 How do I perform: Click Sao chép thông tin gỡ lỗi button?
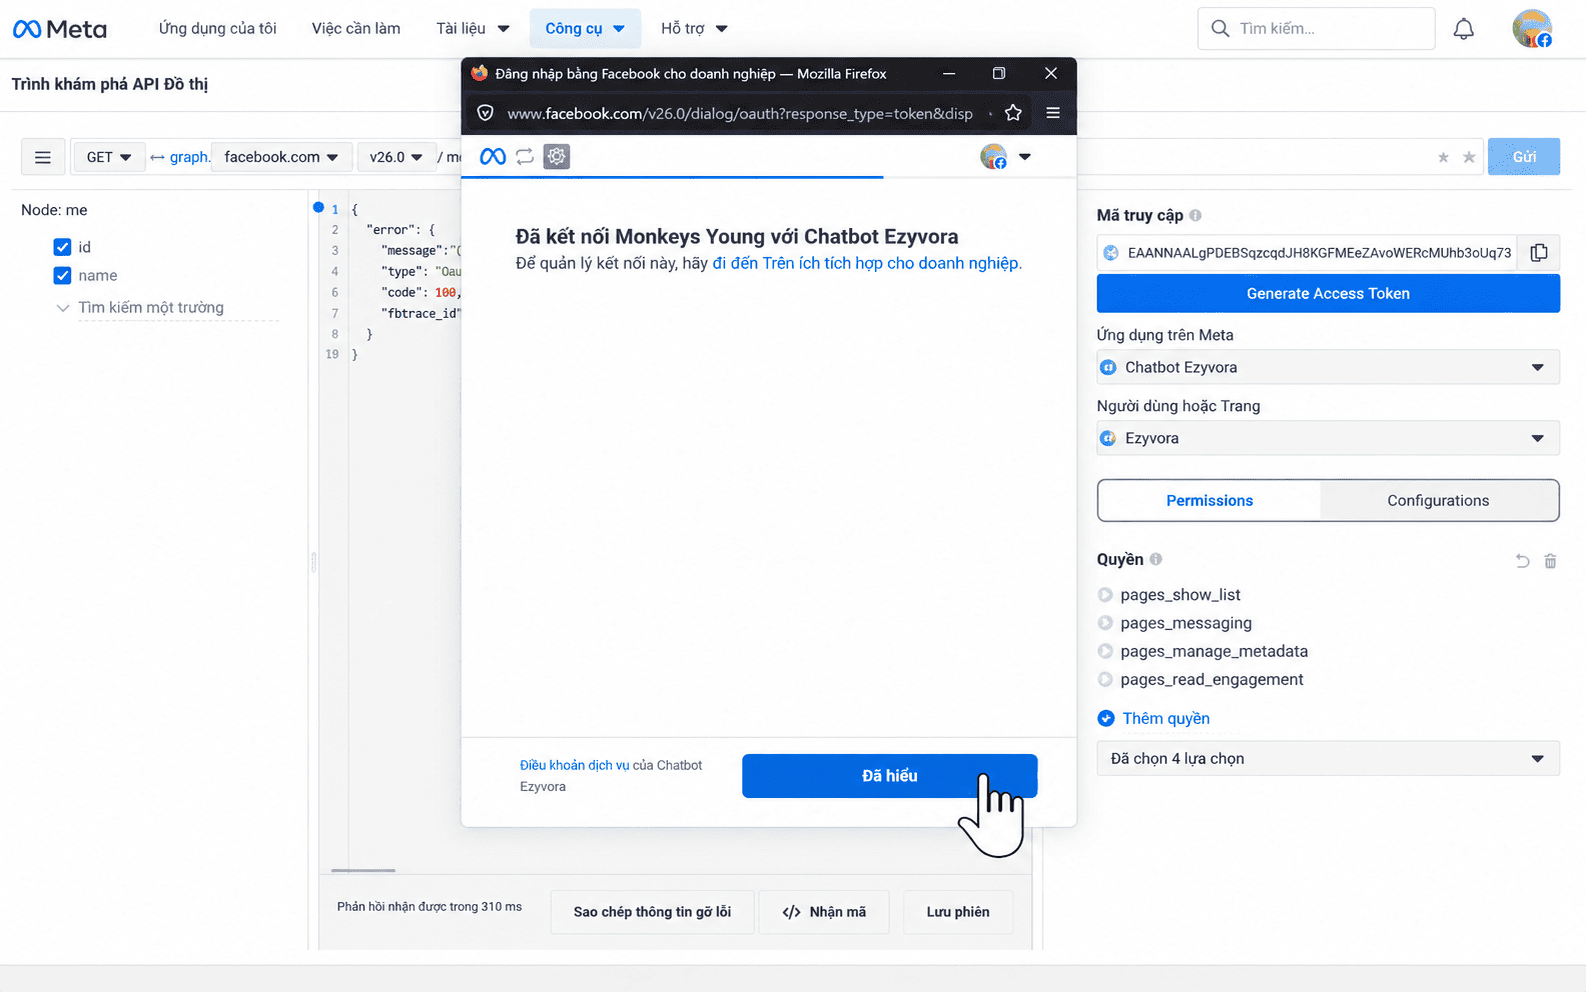[x=652, y=912]
